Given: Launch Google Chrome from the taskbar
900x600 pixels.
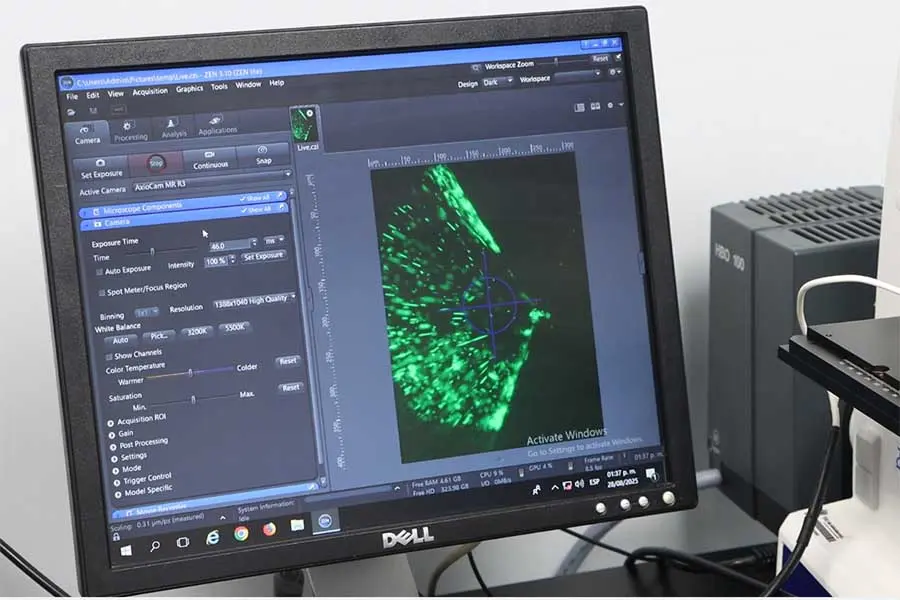Looking at the screenshot, I should point(240,533).
